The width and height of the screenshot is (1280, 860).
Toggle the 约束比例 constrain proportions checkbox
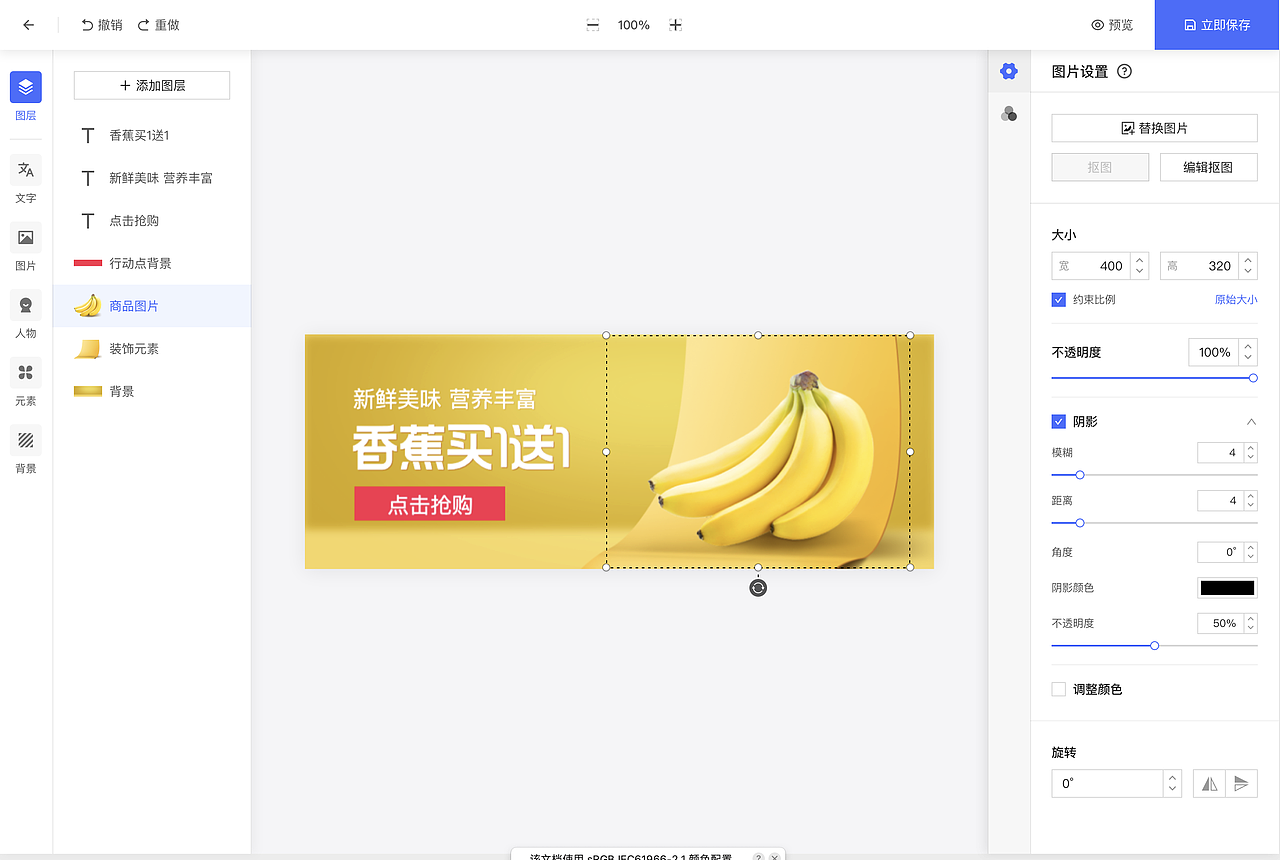[x=1057, y=299]
